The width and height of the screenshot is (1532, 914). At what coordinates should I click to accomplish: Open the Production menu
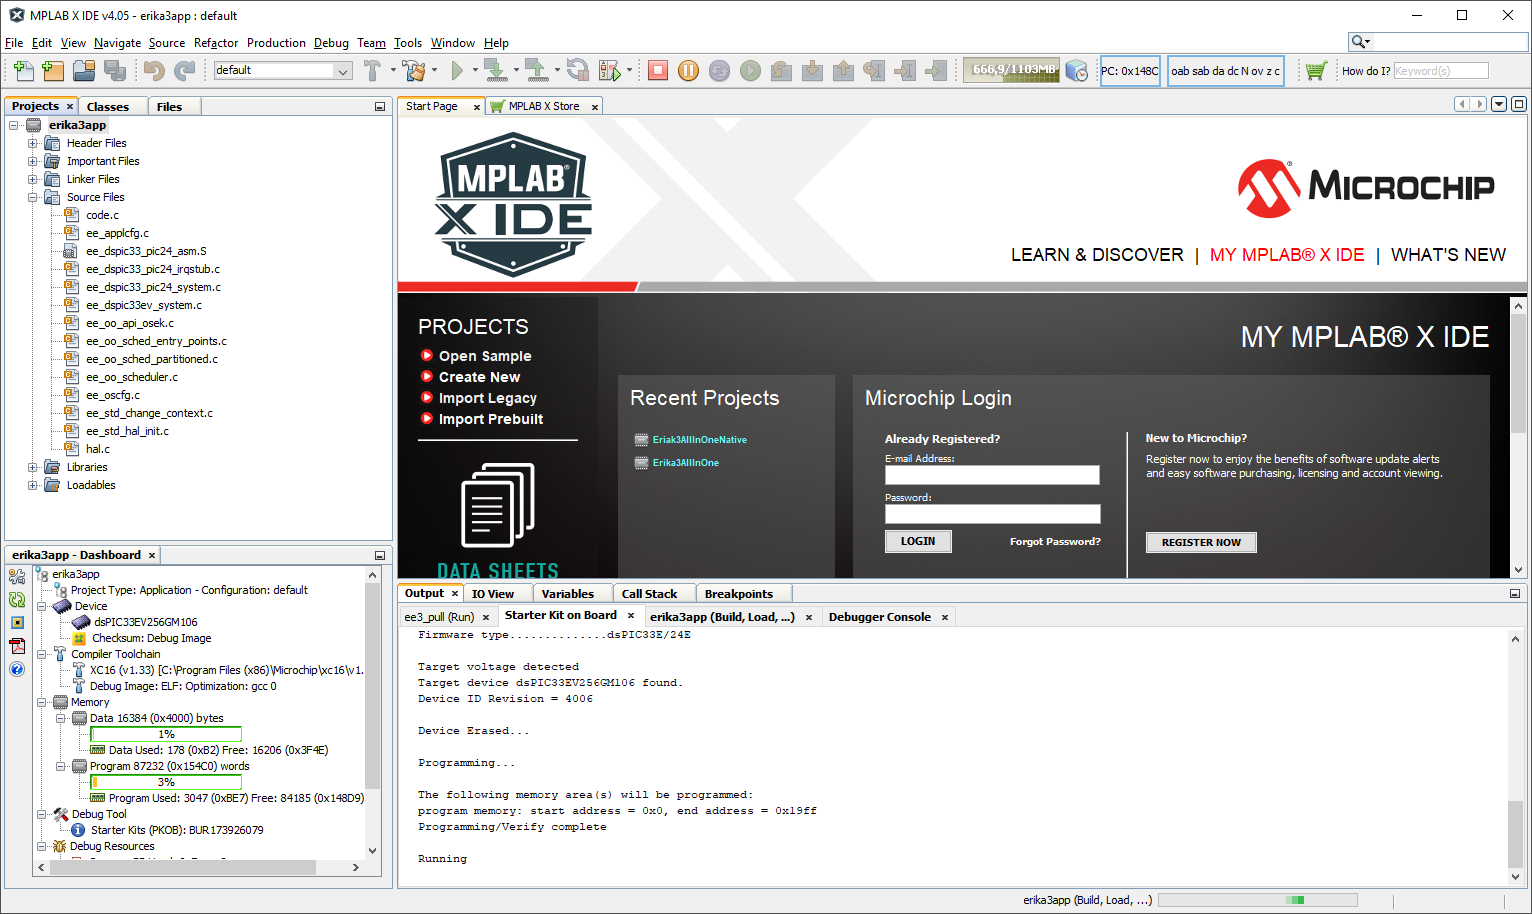tap(276, 43)
